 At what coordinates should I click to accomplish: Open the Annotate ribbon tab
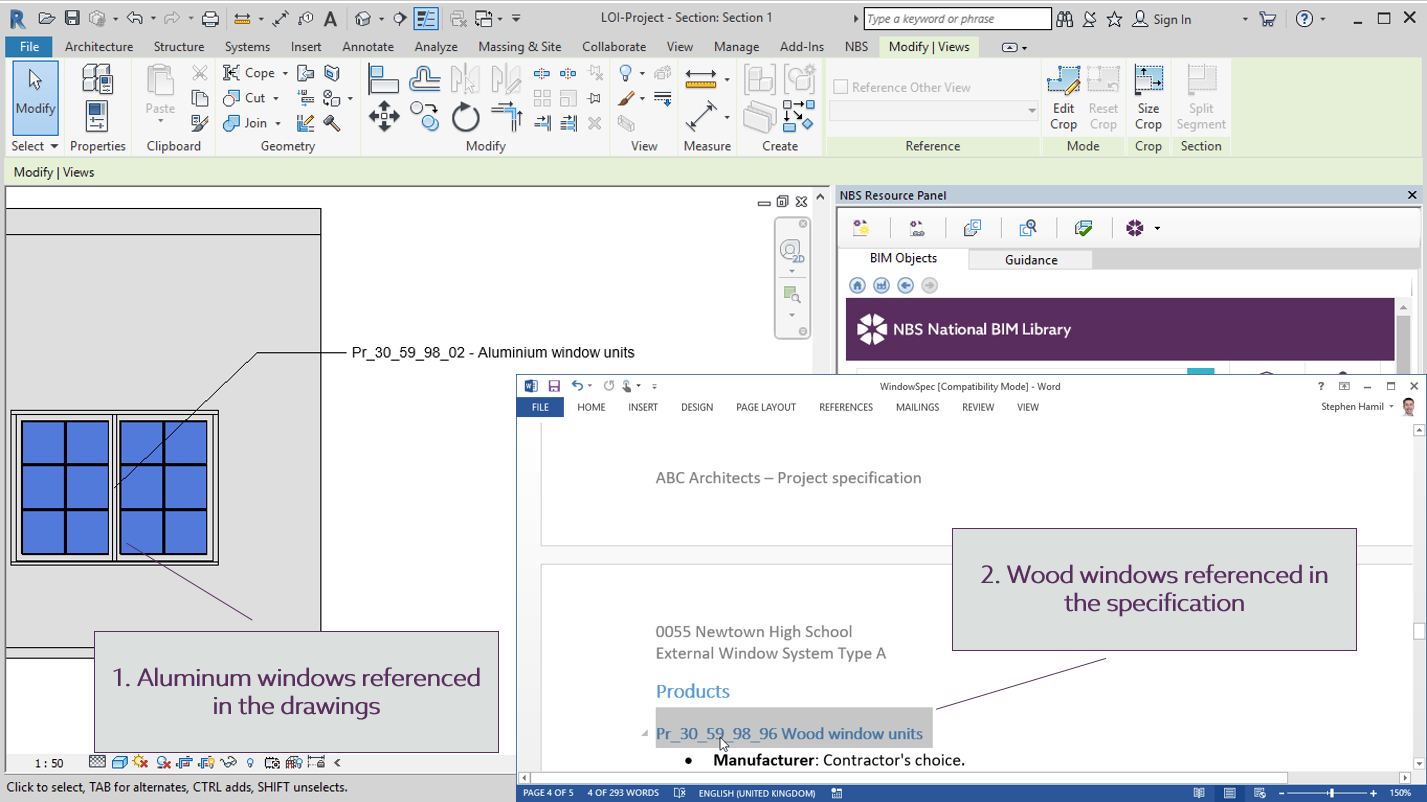tap(368, 46)
